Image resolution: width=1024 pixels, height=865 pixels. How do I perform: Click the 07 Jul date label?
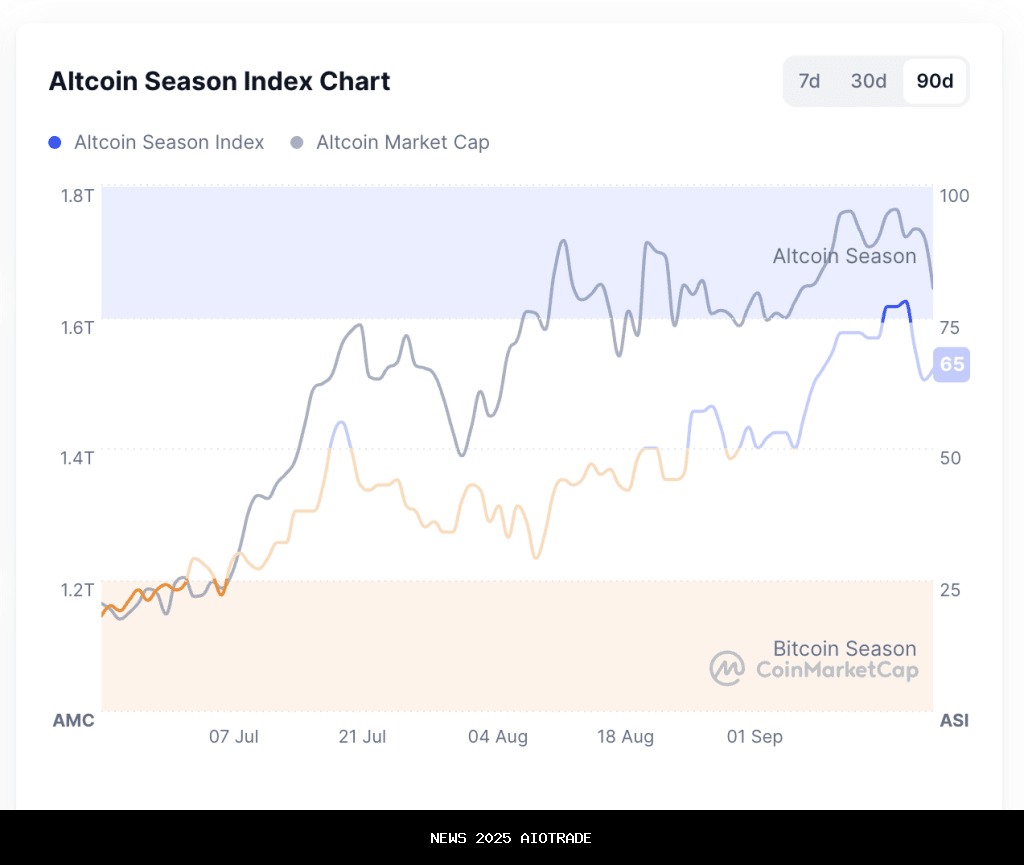coord(234,737)
